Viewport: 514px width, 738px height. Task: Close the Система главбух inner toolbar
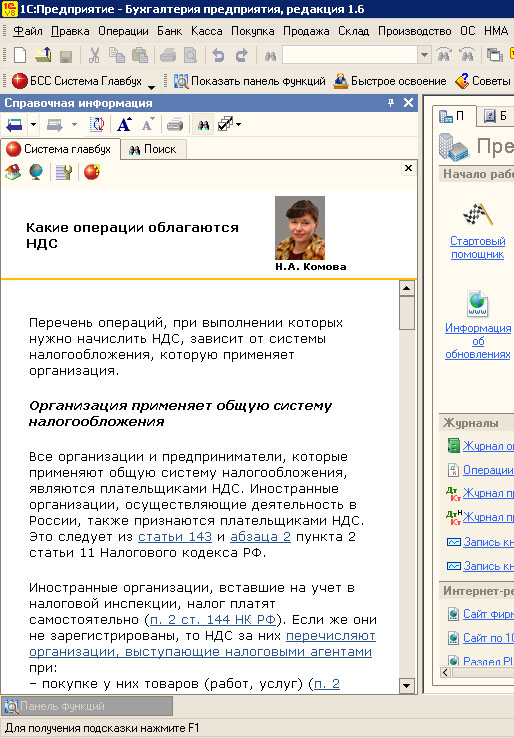point(408,168)
